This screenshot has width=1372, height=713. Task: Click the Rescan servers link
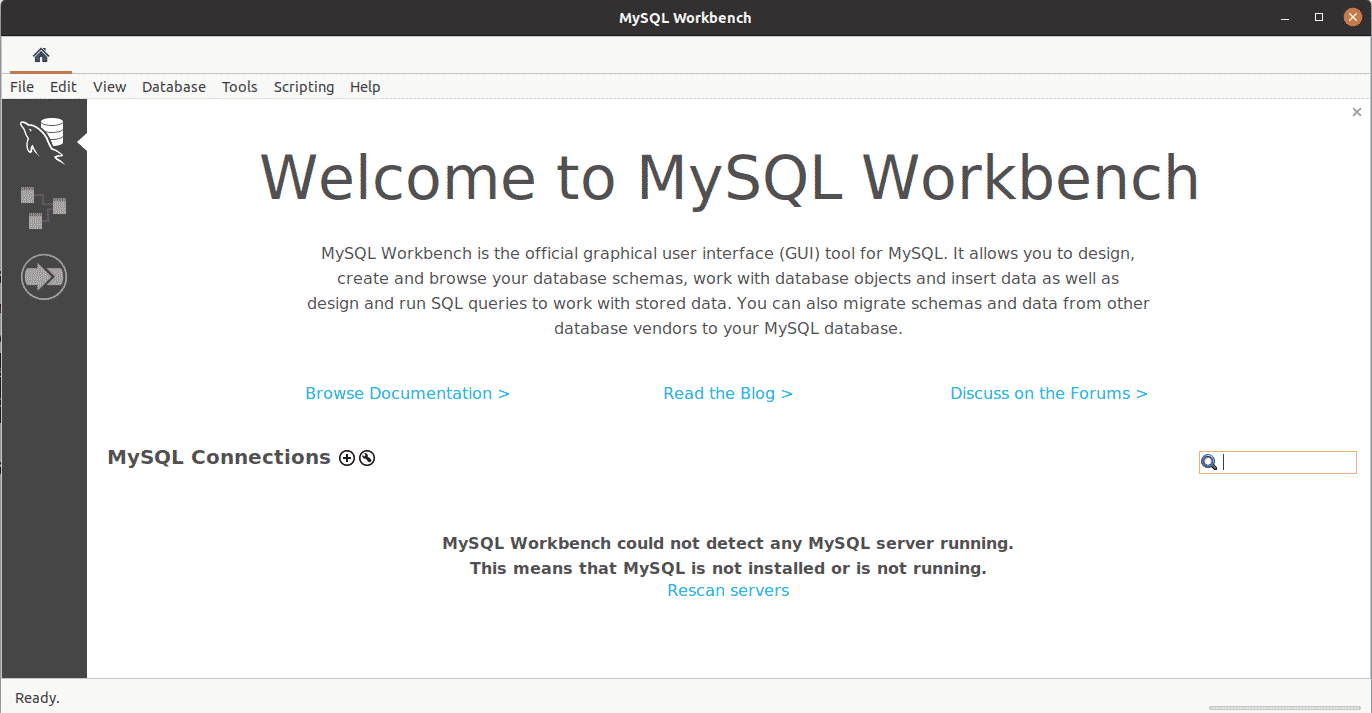(x=728, y=591)
